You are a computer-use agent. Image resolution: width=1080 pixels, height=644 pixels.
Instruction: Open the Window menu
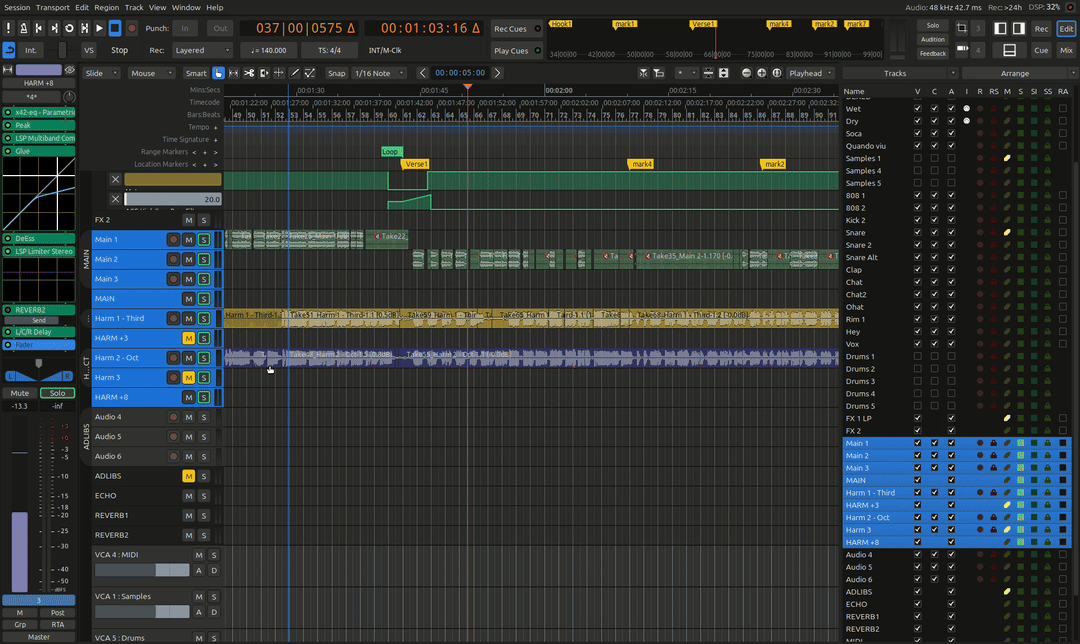(186, 7)
